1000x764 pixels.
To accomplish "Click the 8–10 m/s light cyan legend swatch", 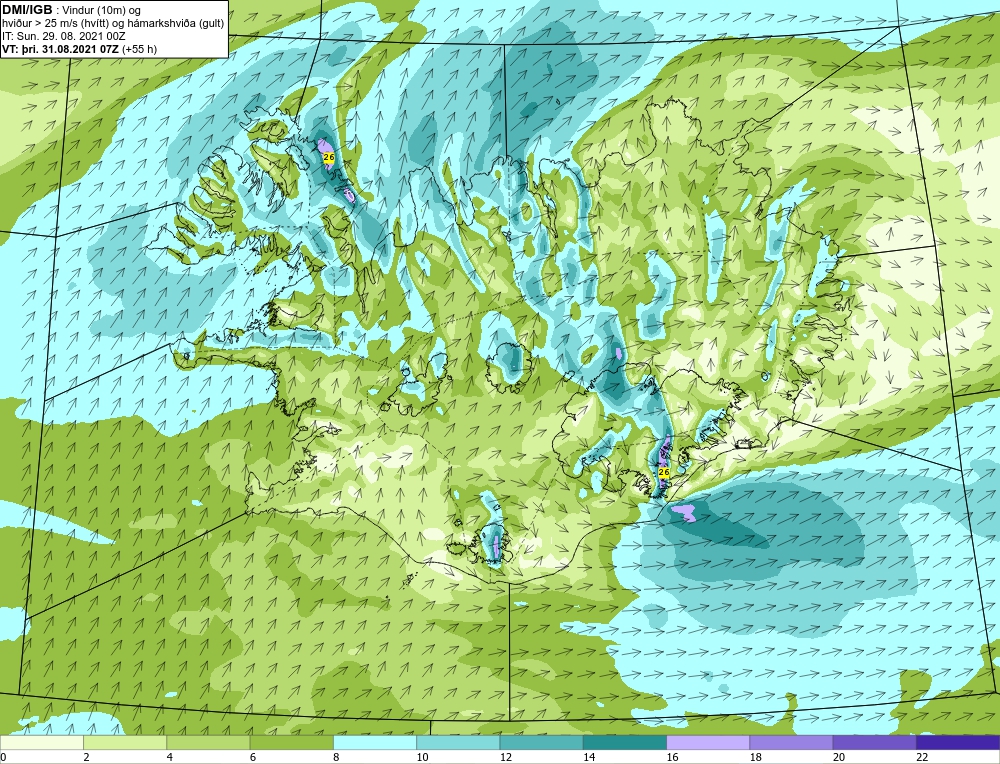I will 375,743.
